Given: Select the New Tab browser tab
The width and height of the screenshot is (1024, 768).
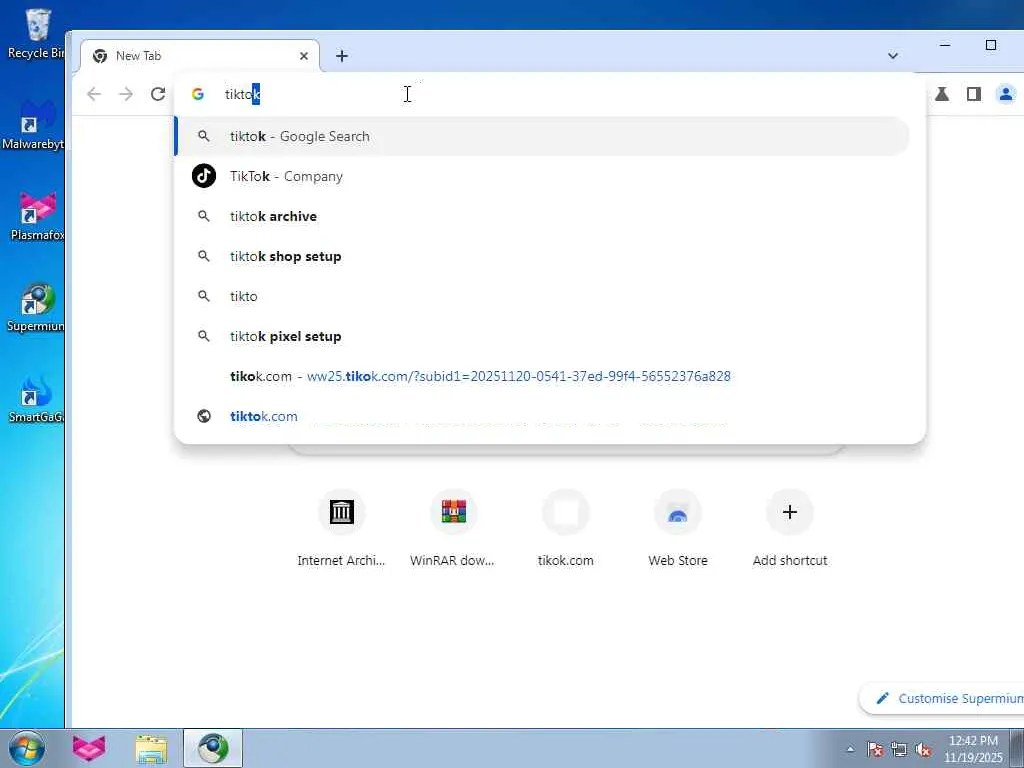Looking at the screenshot, I should (x=200, y=56).
